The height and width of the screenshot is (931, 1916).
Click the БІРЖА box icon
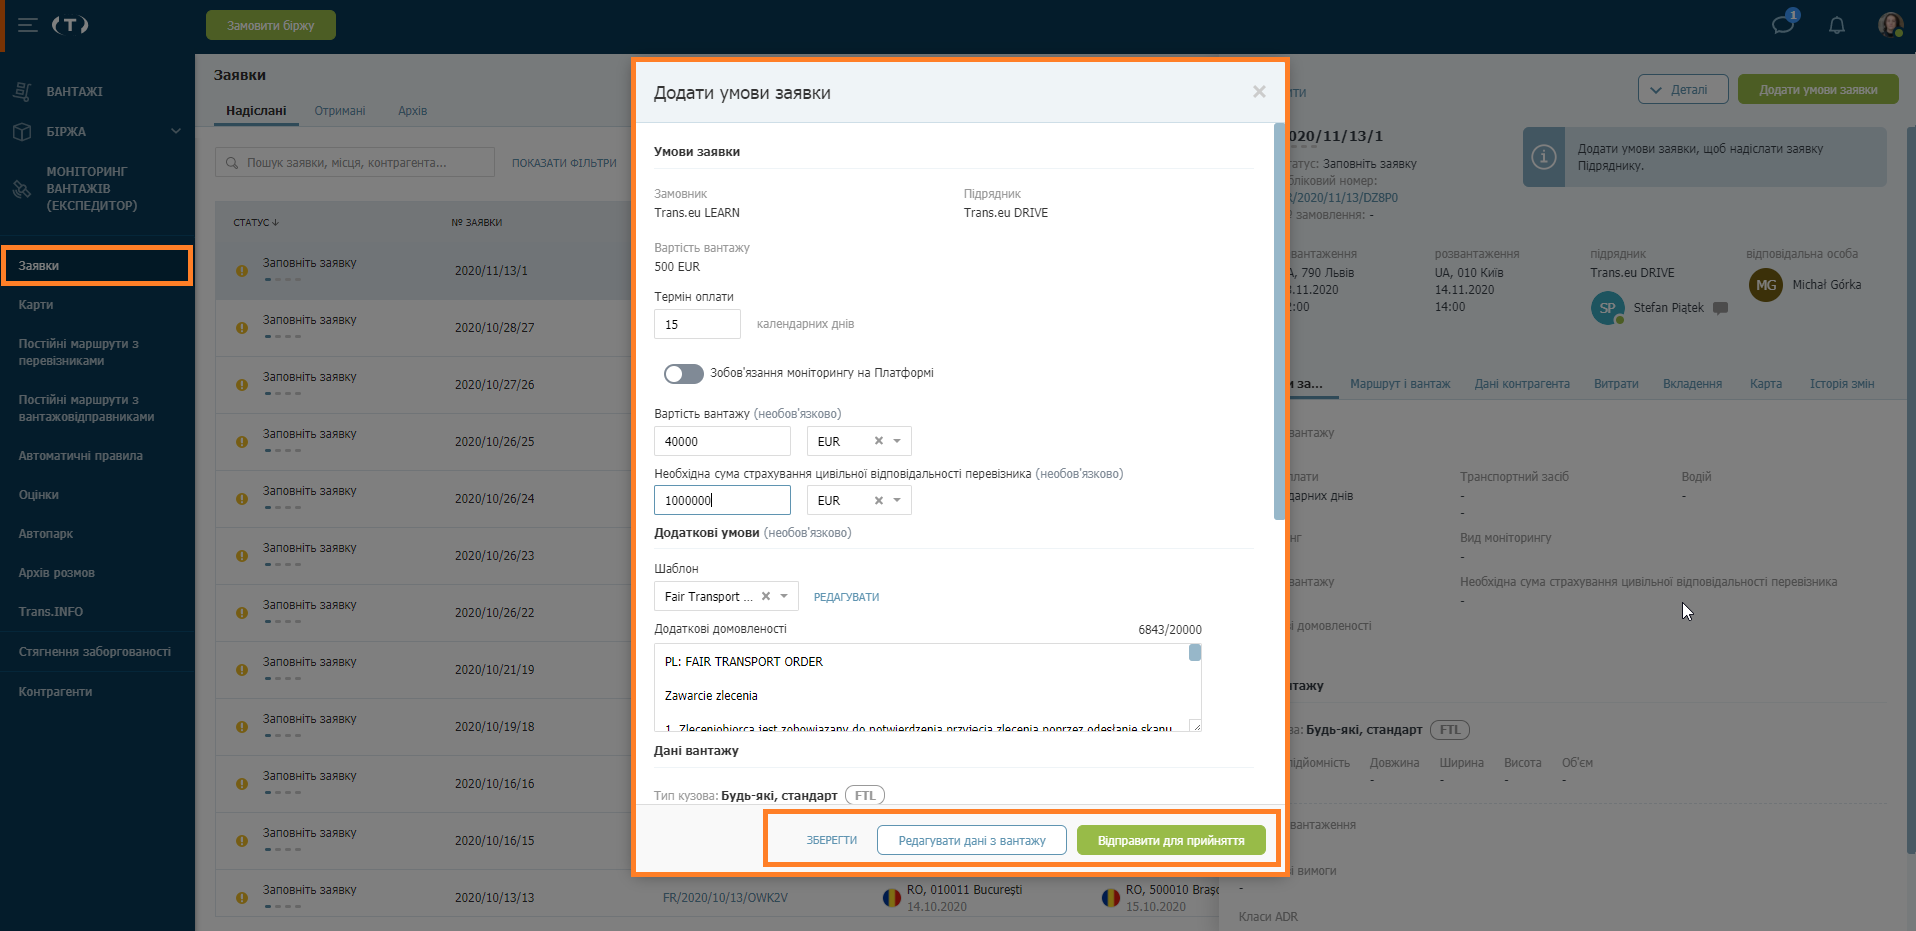click(22, 131)
